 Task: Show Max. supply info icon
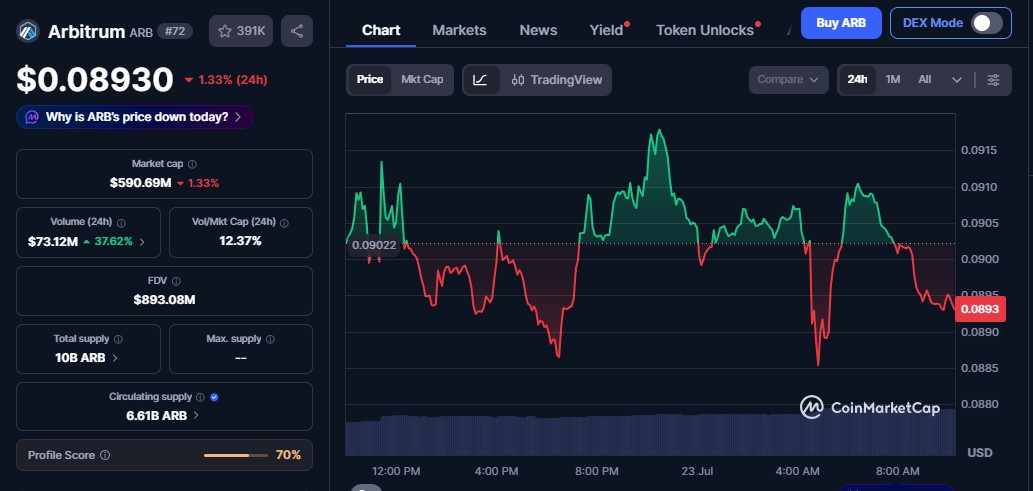[270, 339]
